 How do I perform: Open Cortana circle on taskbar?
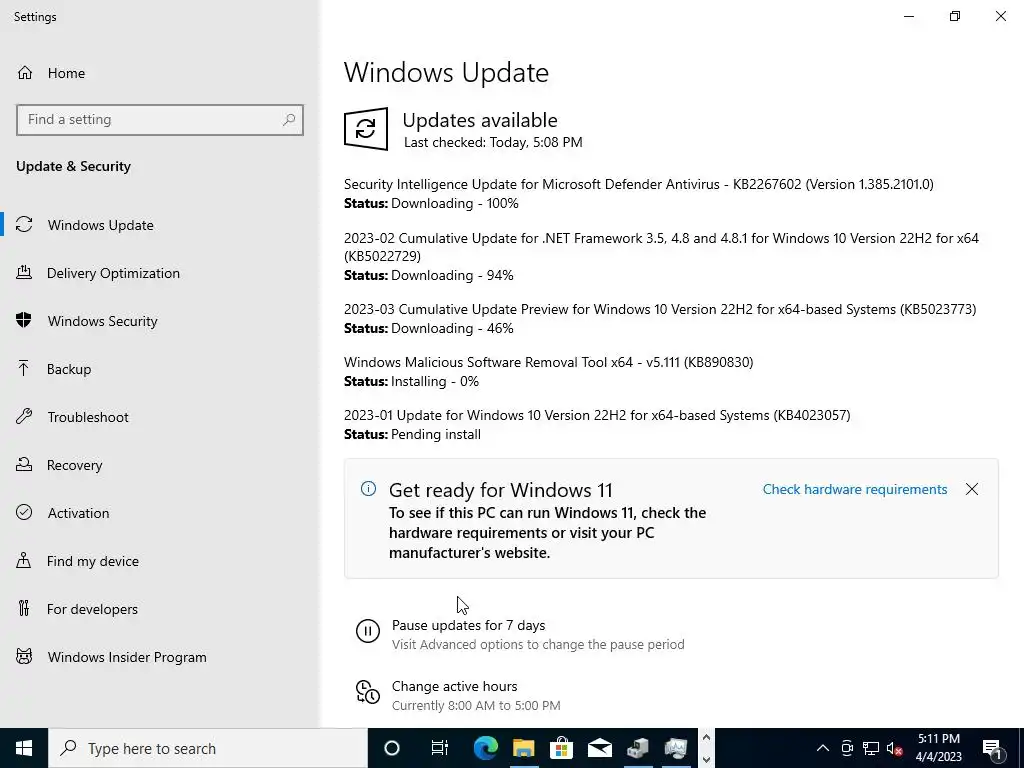pos(391,748)
